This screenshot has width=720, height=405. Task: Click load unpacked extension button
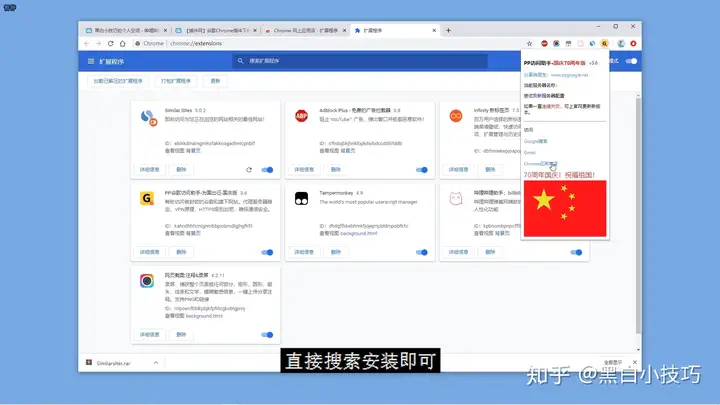[x=118, y=81]
